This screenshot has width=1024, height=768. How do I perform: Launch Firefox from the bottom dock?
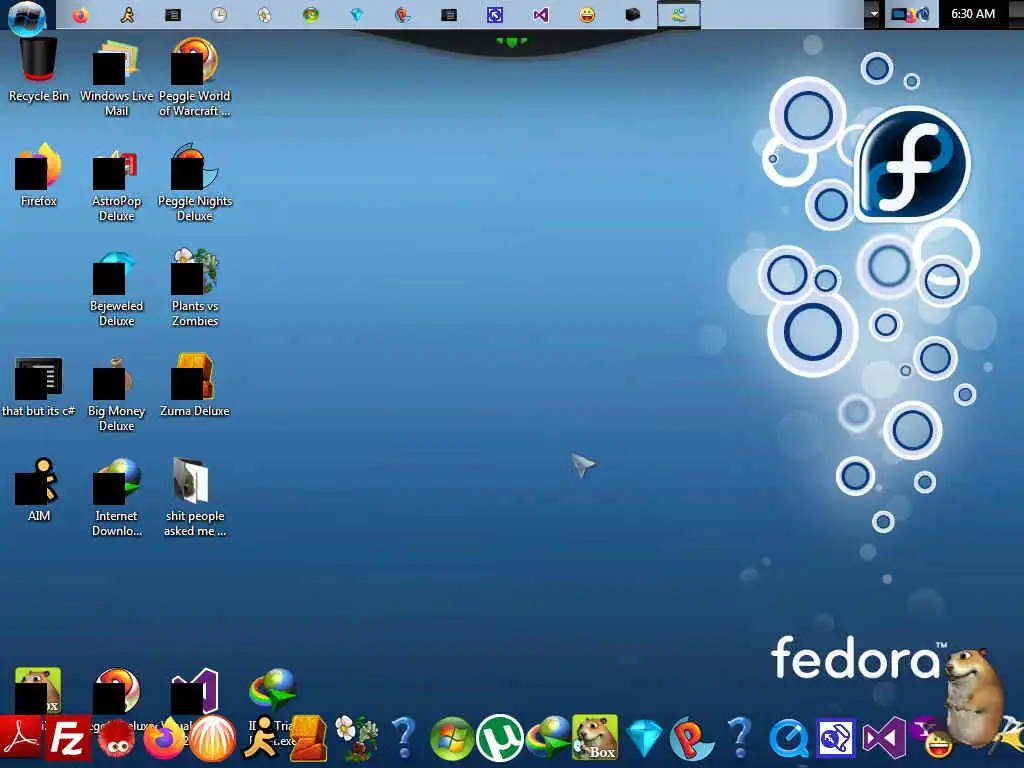tap(163, 739)
